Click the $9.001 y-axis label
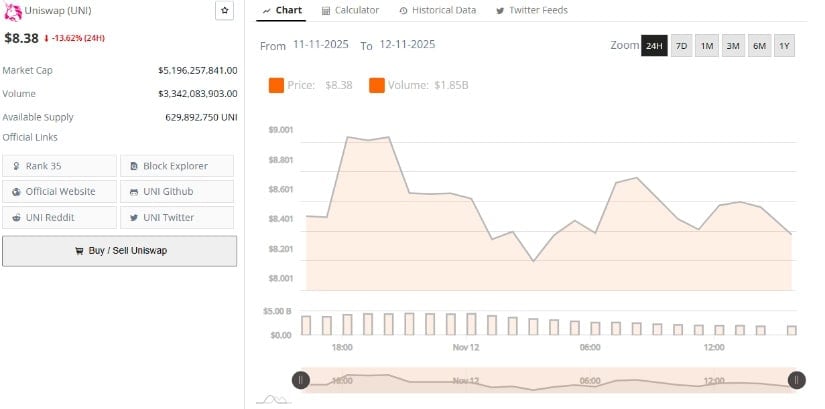The width and height of the screenshot is (825, 409). click(280, 130)
